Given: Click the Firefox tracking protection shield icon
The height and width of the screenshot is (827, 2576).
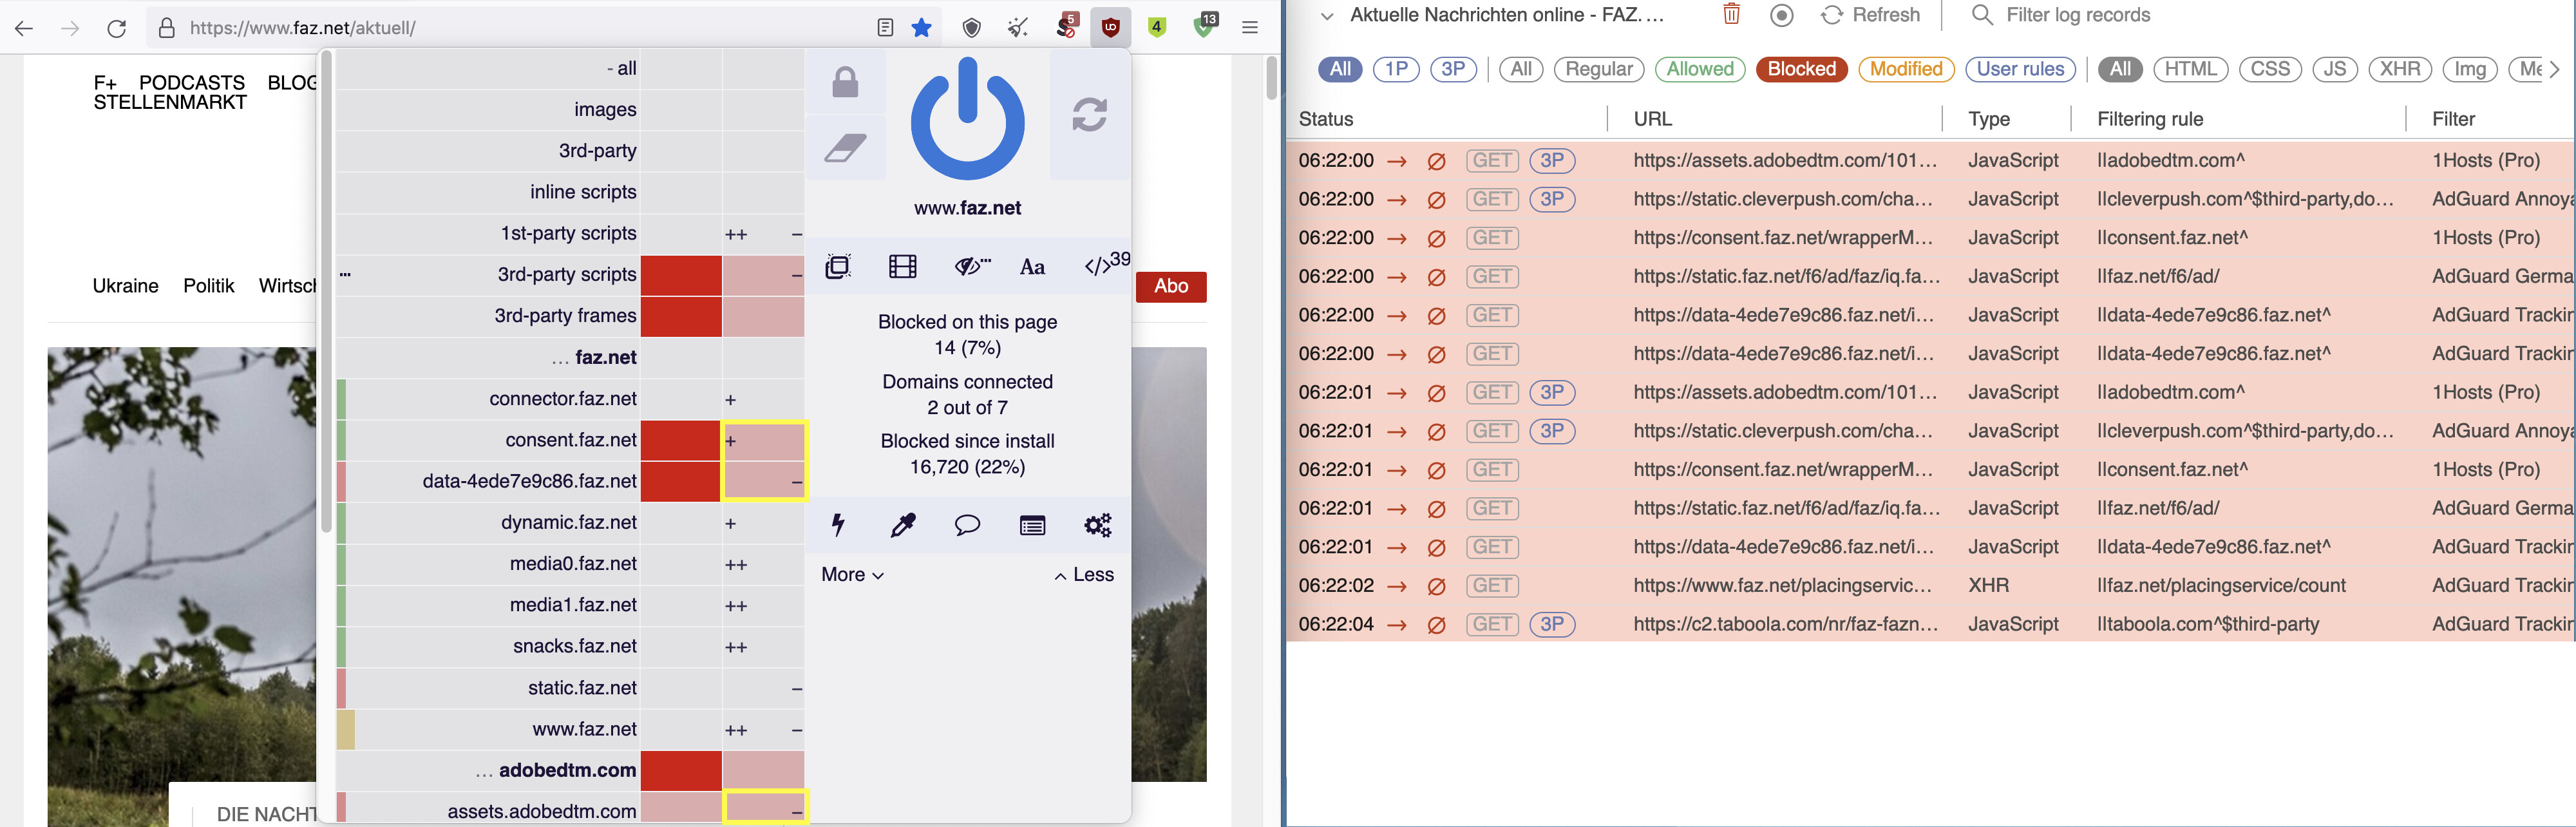Looking at the screenshot, I should click(971, 28).
